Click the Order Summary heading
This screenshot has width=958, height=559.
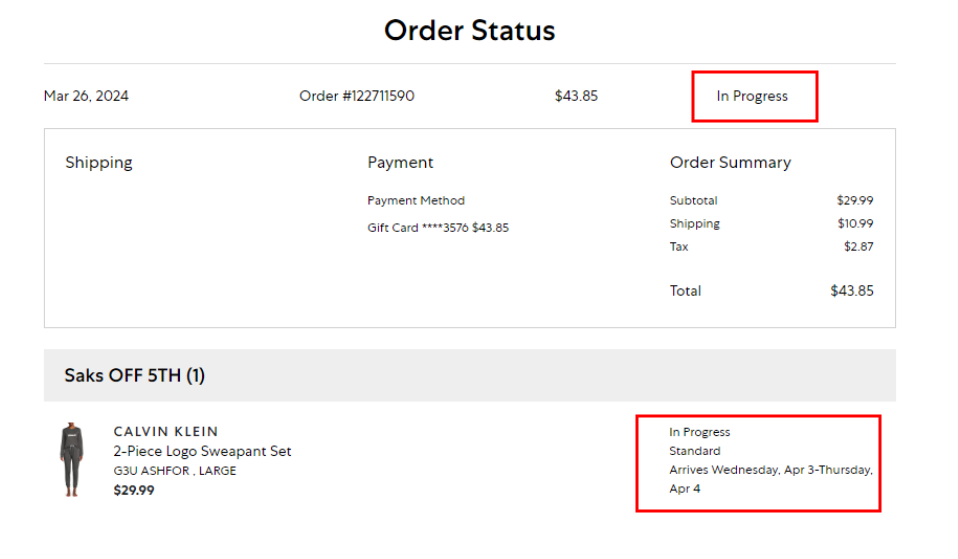pyautogui.click(x=730, y=162)
